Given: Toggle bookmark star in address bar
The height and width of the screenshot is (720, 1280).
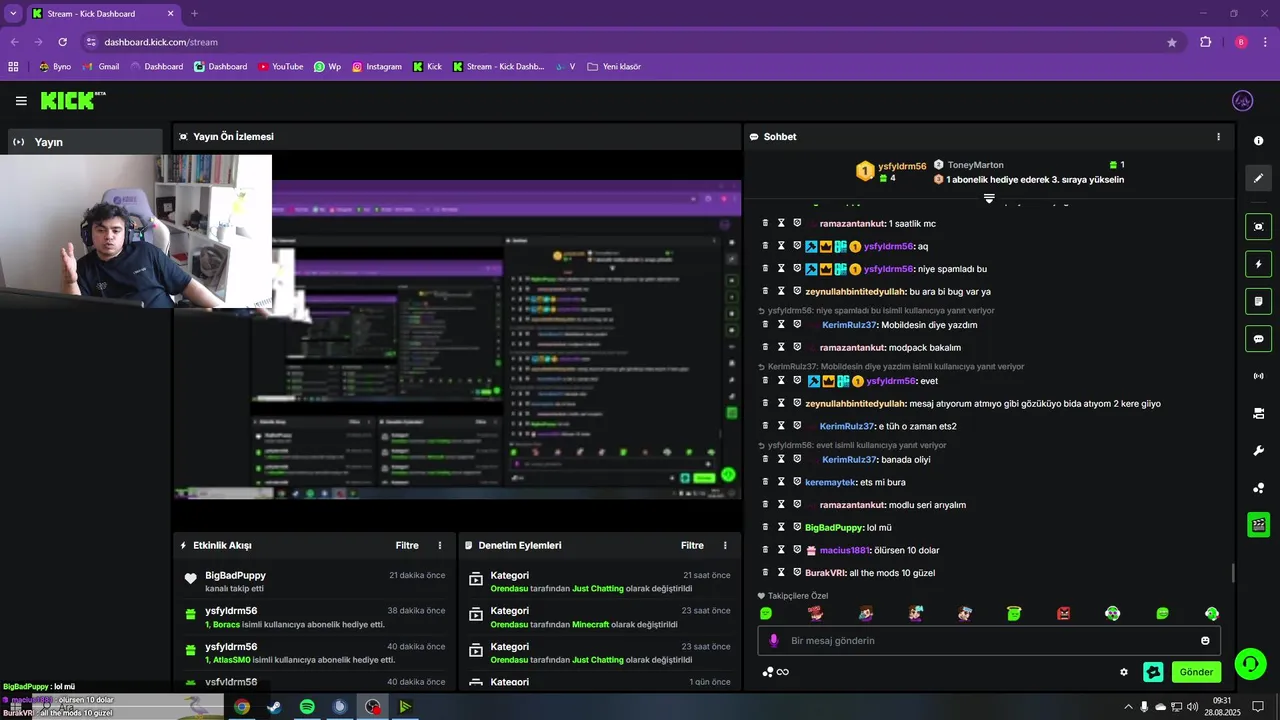Looking at the screenshot, I should (x=1172, y=42).
